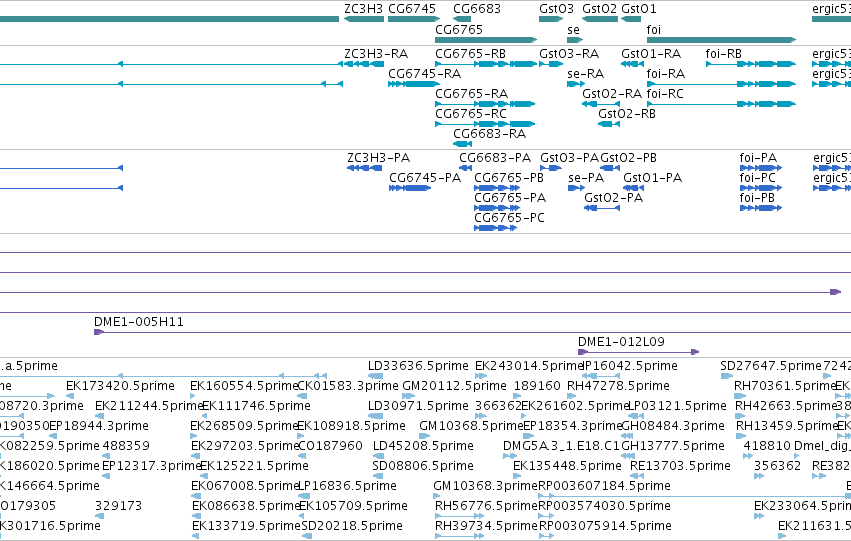Image resolution: width=851 pixels, height=541 pixels.
Task: Click the ZC3H3-RA transcript label
Action: click(376, 54)
